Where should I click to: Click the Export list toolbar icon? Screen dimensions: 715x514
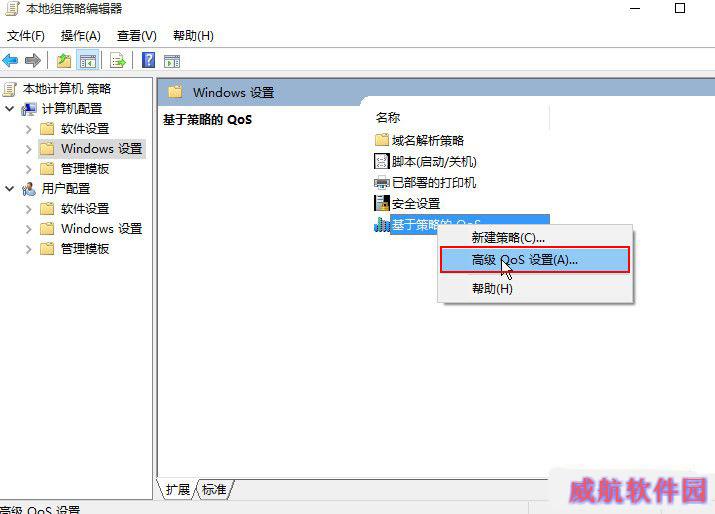click(118, 61)
